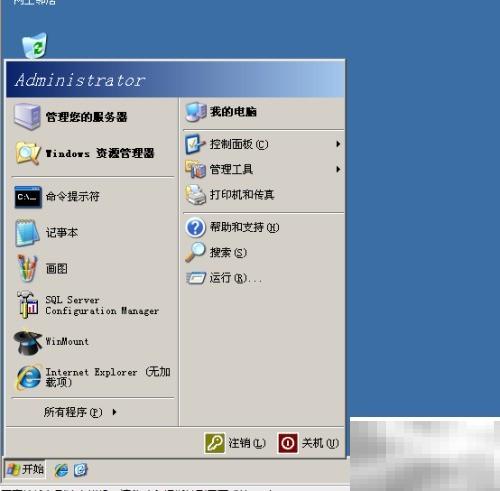
Task: Click the Administrator user name header
Action: [x=80, y=80]
